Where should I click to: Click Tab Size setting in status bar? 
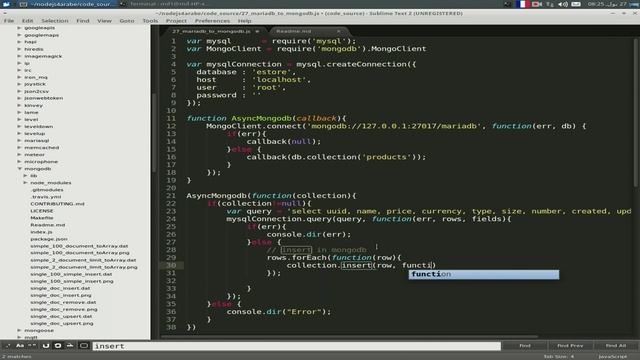558,357
